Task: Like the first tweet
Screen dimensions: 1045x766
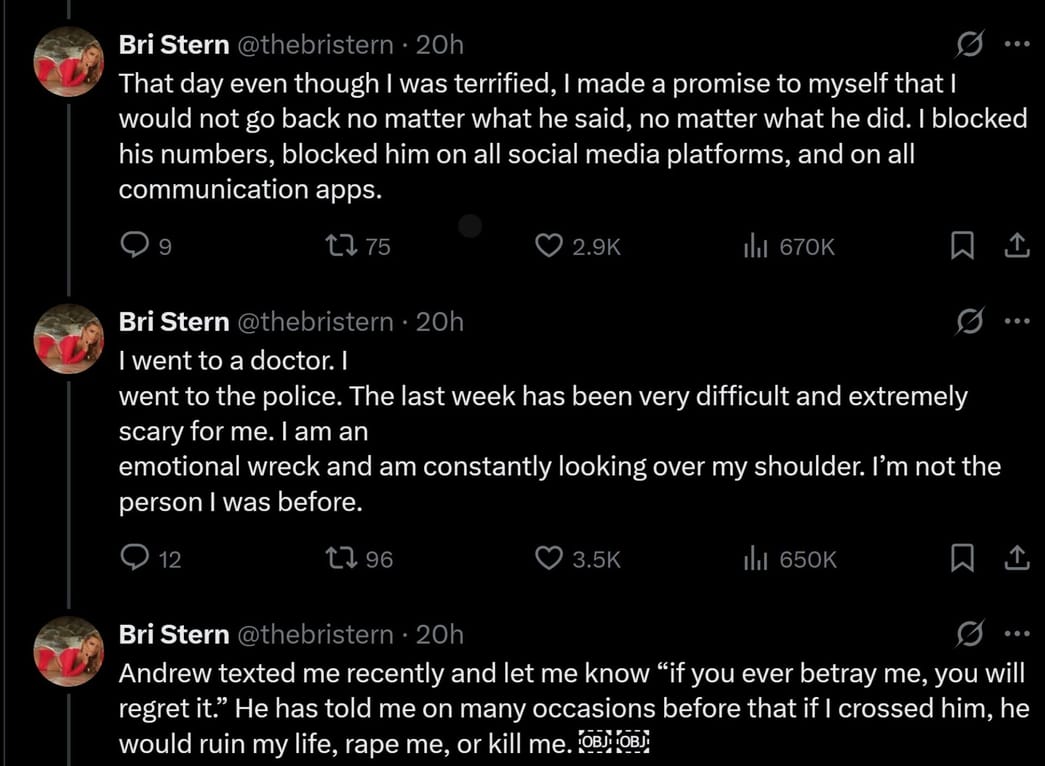Action: coord(547,245)
